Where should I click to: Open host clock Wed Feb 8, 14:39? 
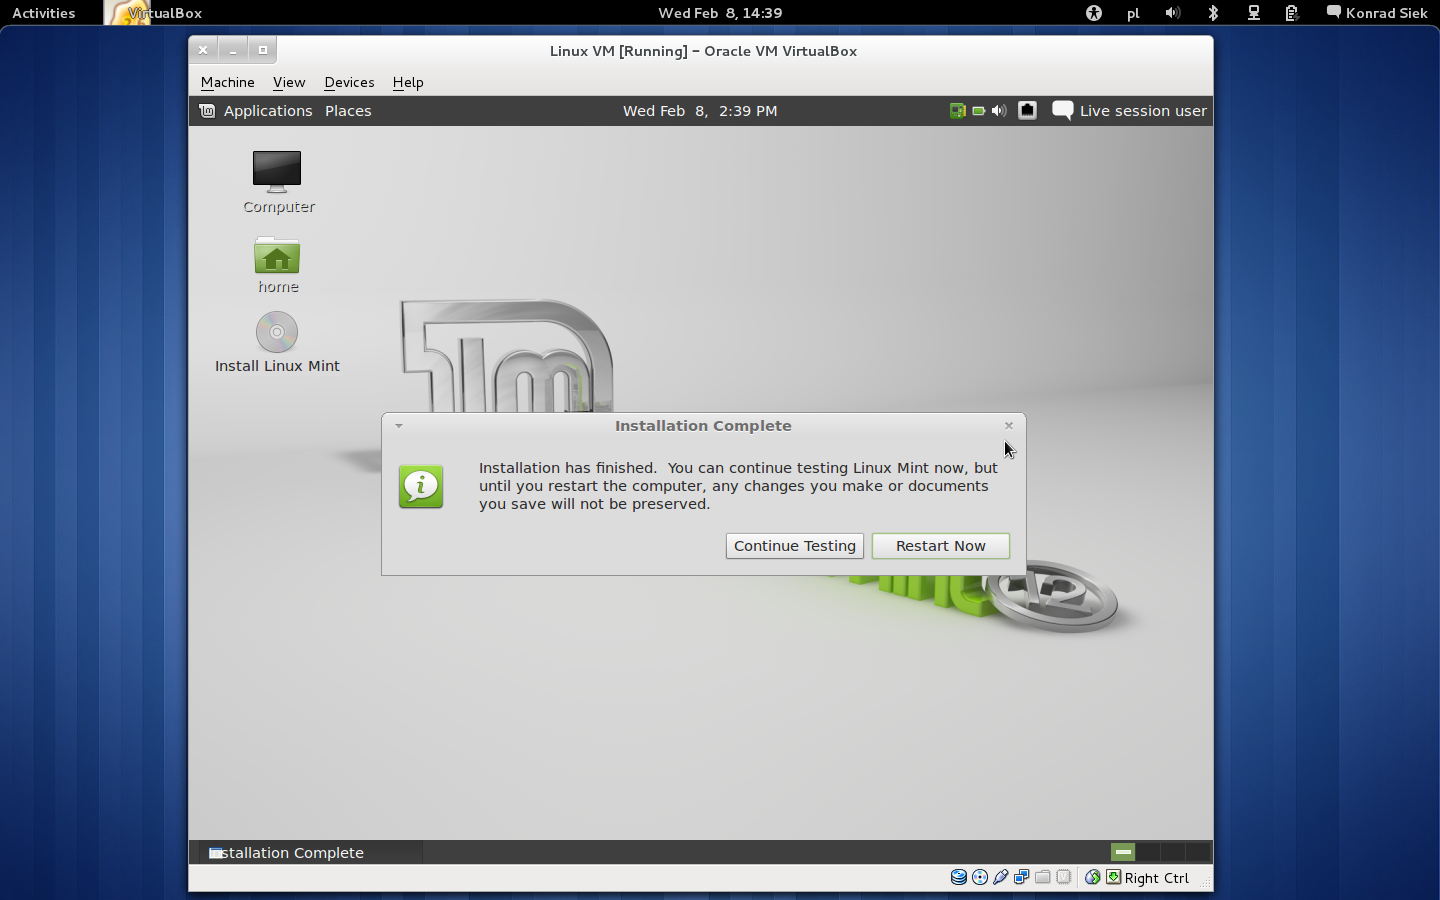[x=720, y=13]
